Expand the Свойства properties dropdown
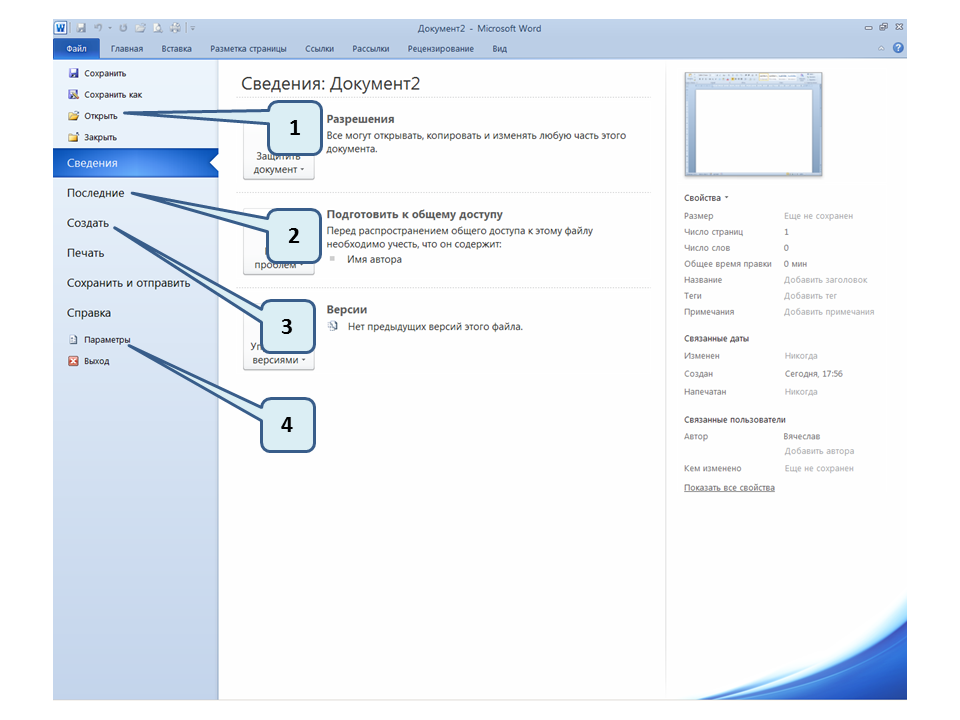The image size is (960, 720). 706,198
